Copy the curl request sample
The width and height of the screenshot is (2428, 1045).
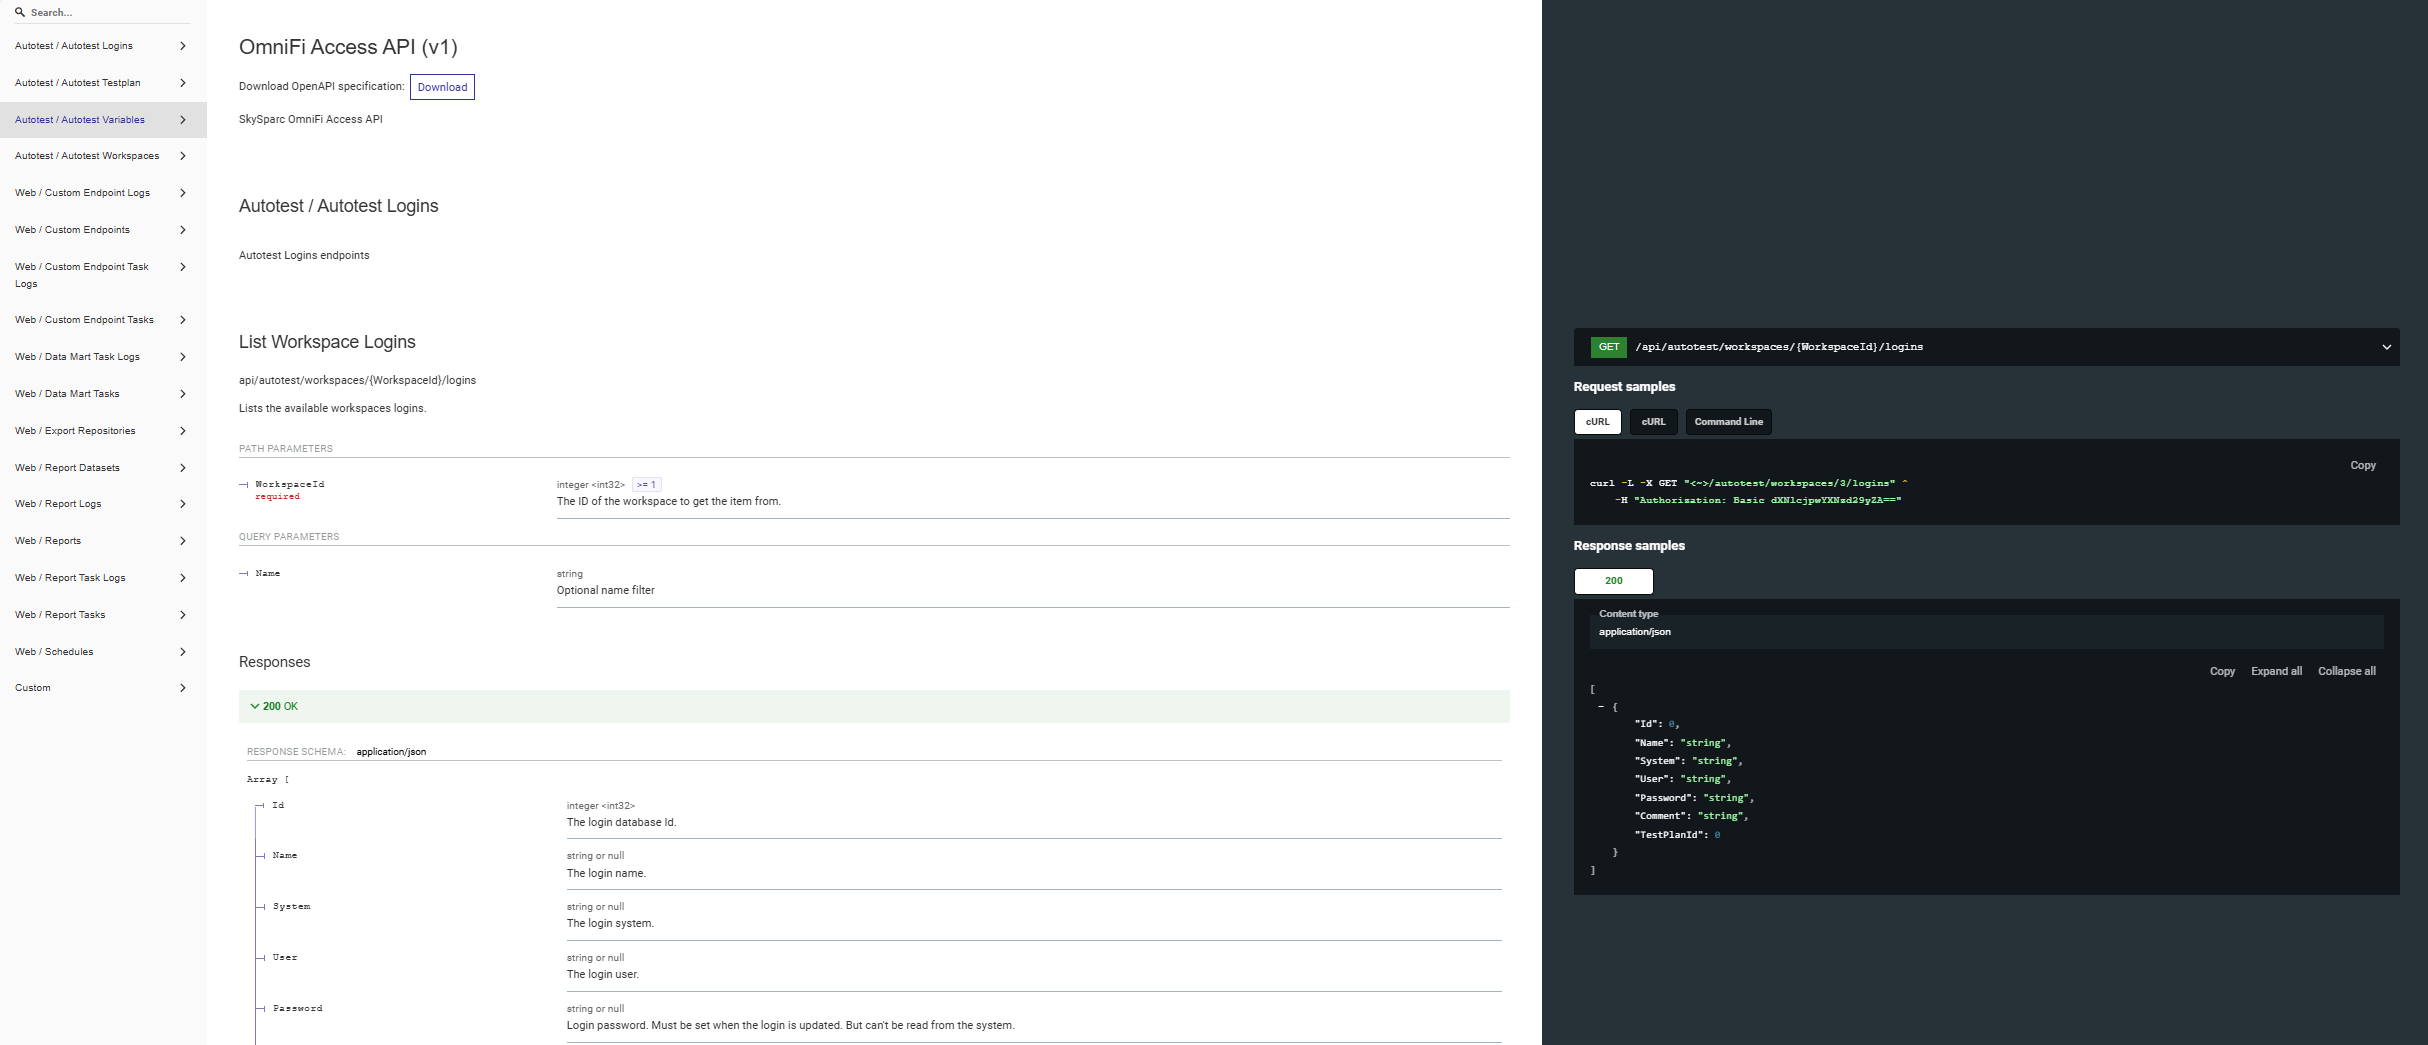point(2363,465)
